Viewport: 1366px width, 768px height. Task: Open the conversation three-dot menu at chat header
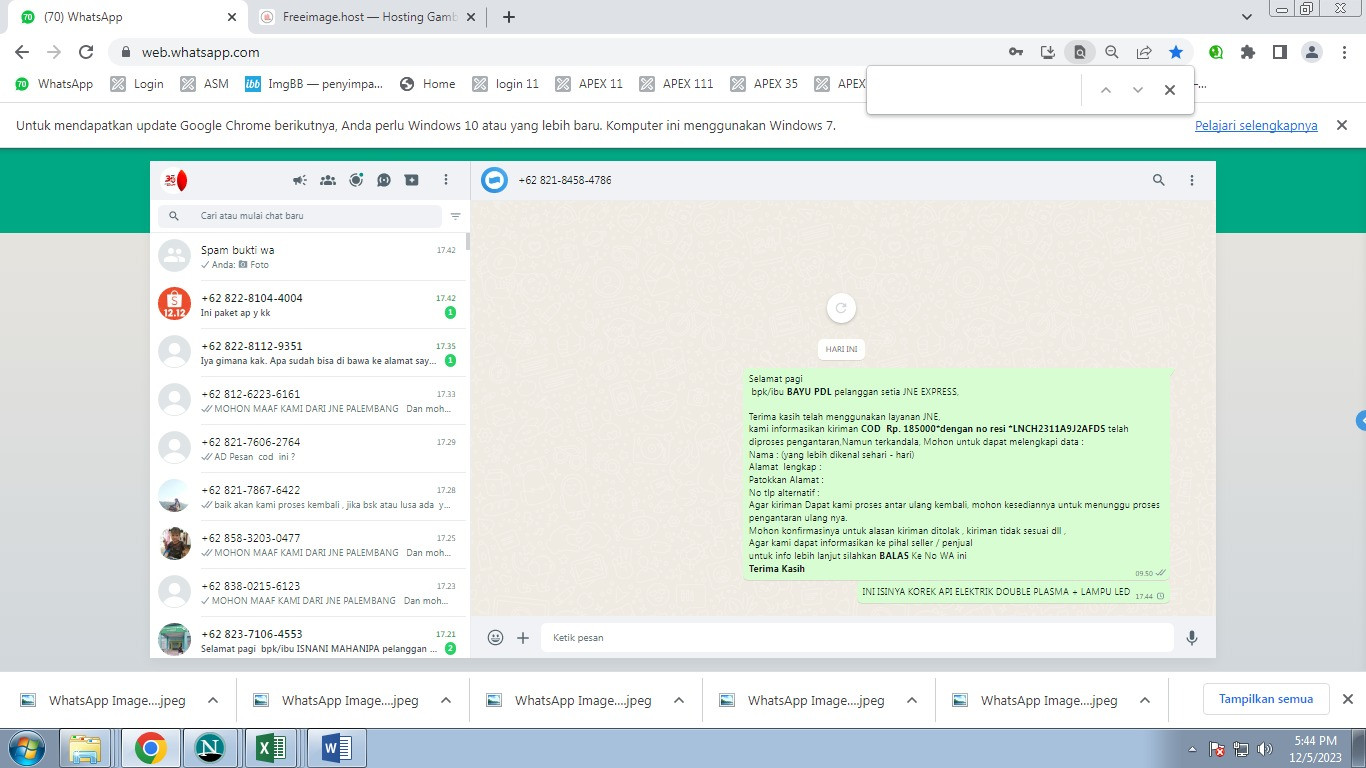(1192, 181)
